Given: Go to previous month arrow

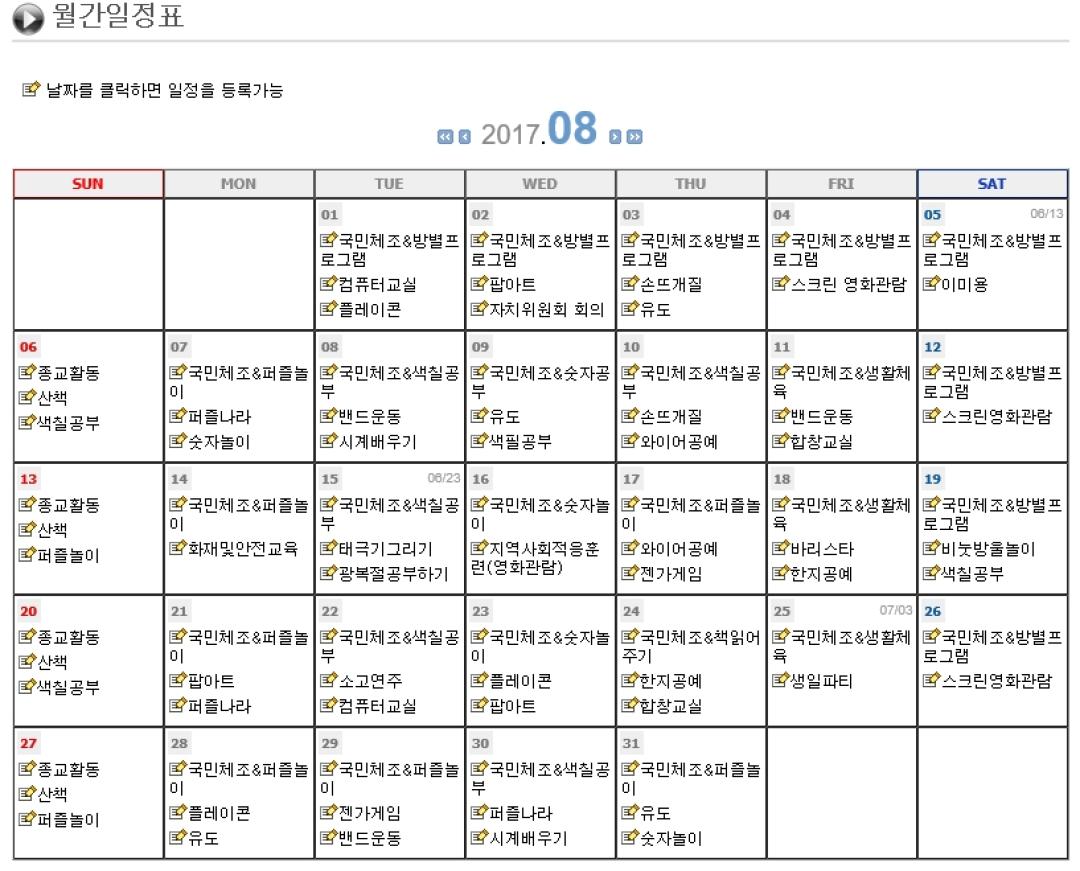Looking at the screenshot, I should click(464, 137).
